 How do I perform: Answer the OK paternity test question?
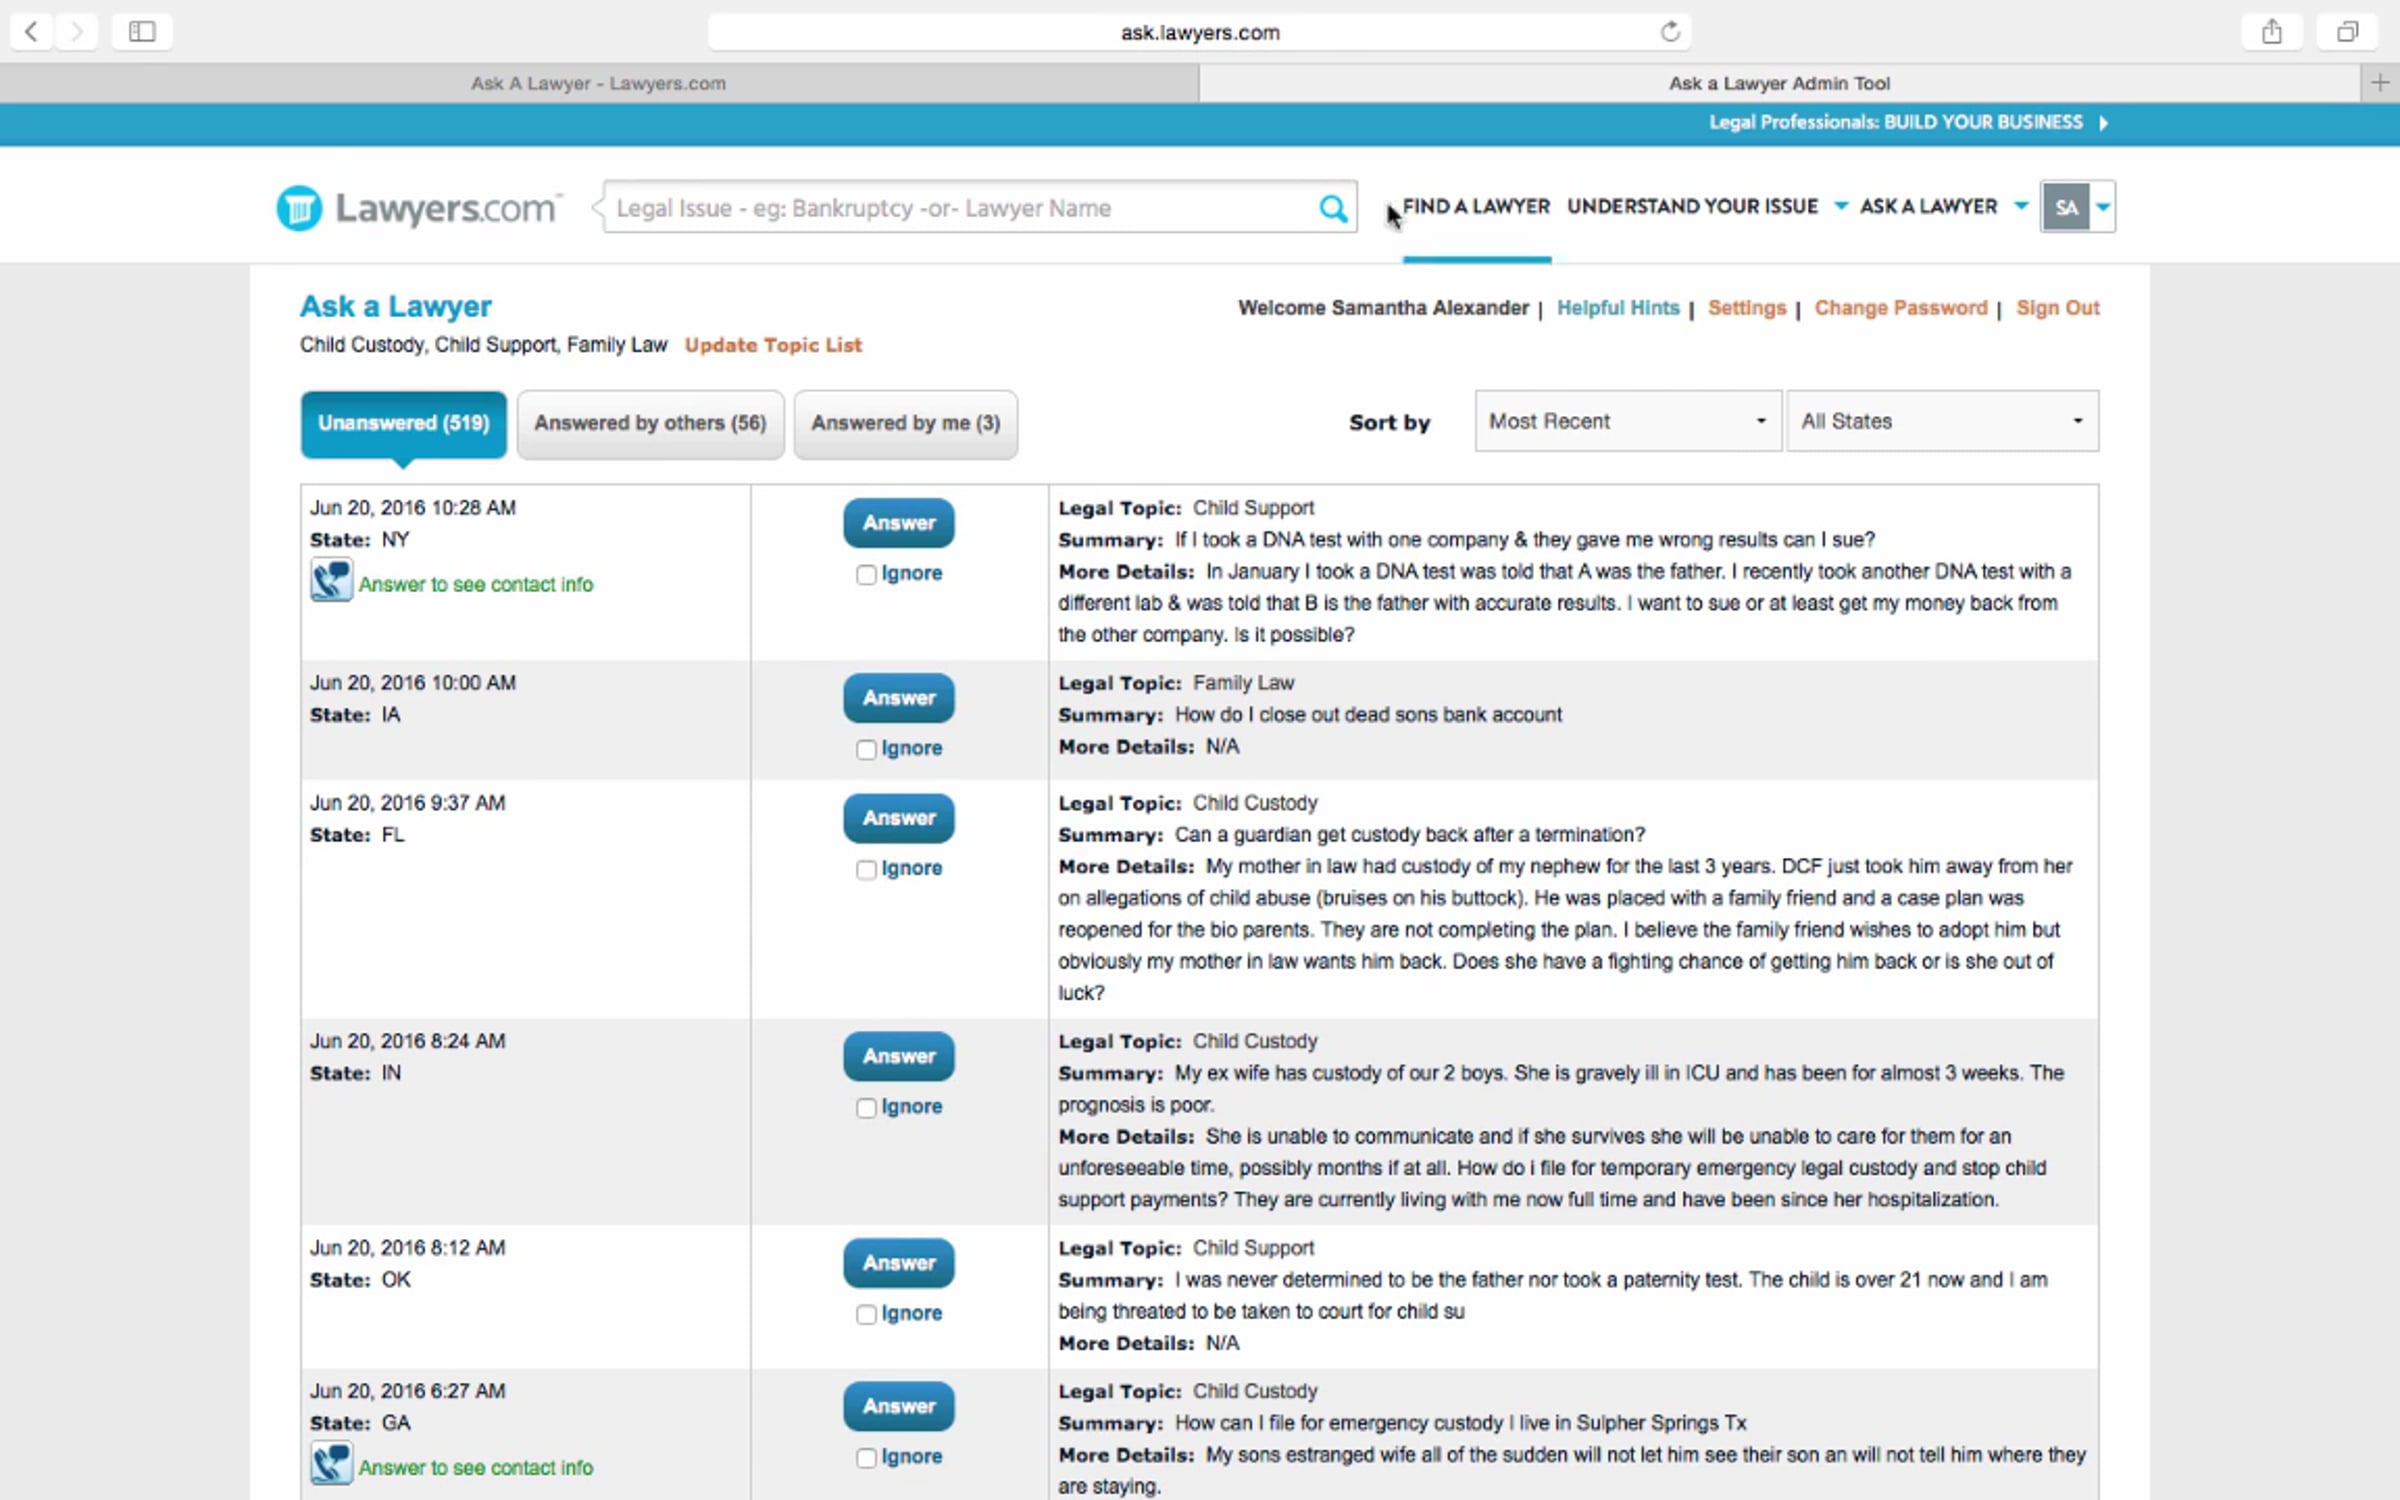tap(899, 1263)
